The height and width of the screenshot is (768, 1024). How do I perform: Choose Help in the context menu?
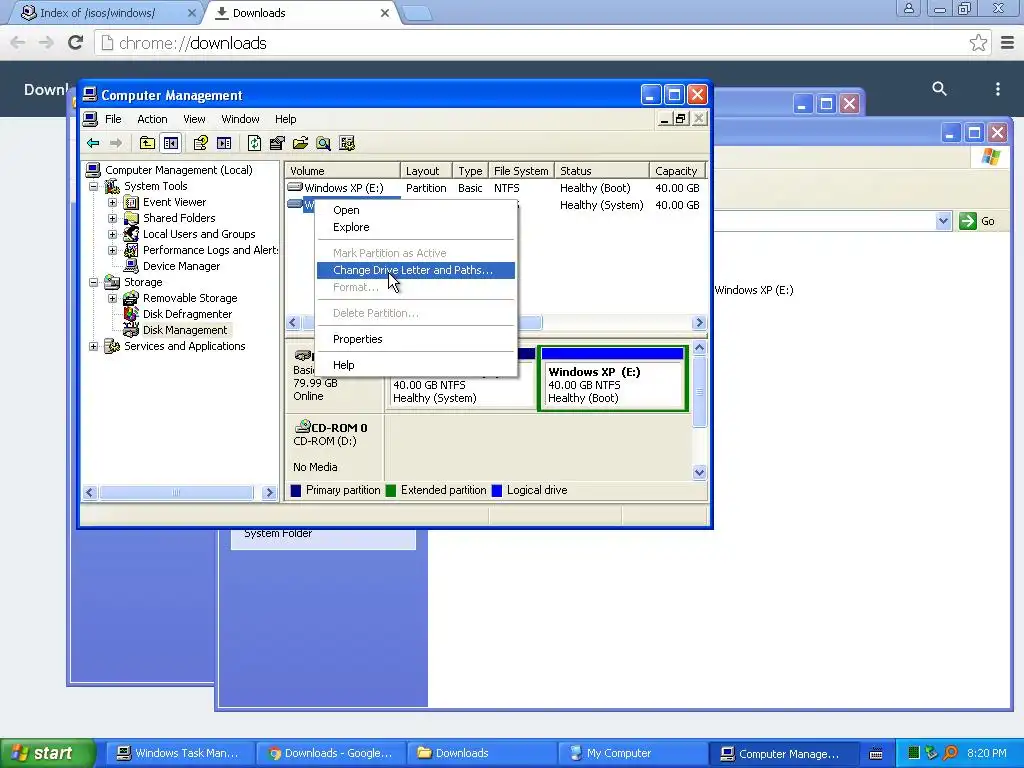pos(416,365)
